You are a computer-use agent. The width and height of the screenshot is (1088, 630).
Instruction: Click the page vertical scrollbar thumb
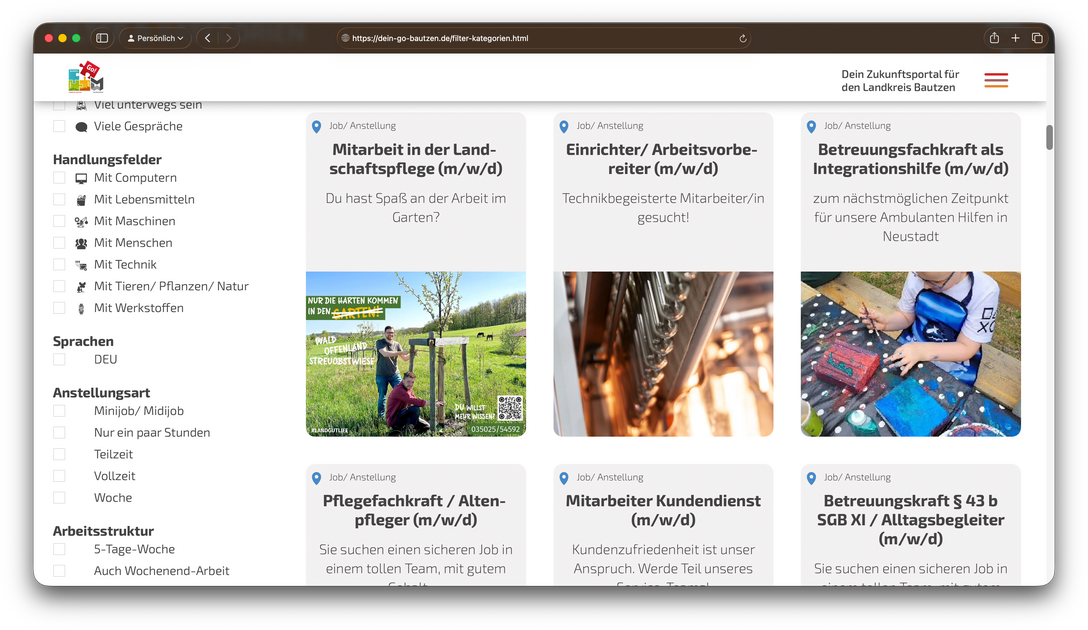pos(1049,138)
